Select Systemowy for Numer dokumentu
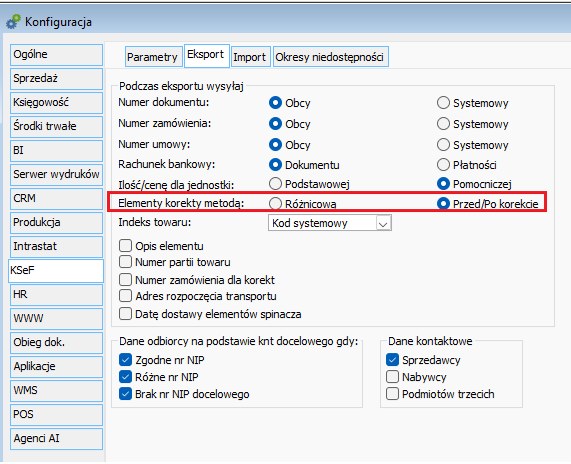The height and width of the screenshot is (464, 571). coord(443,103)
